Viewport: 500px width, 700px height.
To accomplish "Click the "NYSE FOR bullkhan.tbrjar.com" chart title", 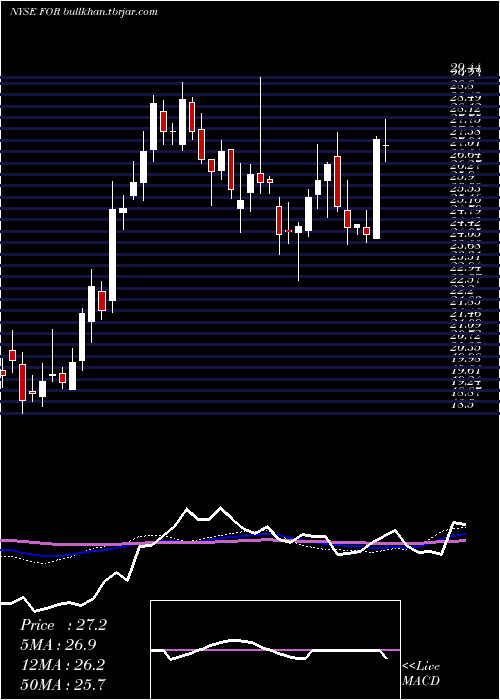I will (83, 12).
